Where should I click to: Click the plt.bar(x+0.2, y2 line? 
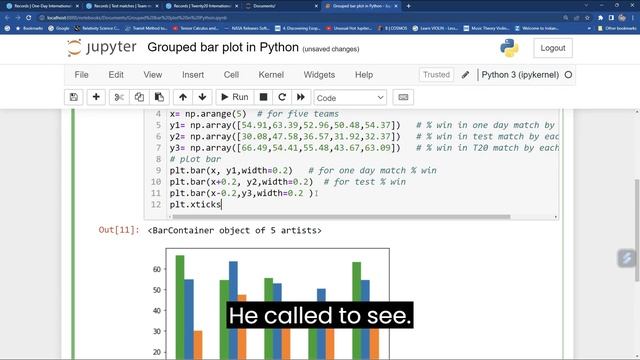pyautogui.click(x=287, y=182)
